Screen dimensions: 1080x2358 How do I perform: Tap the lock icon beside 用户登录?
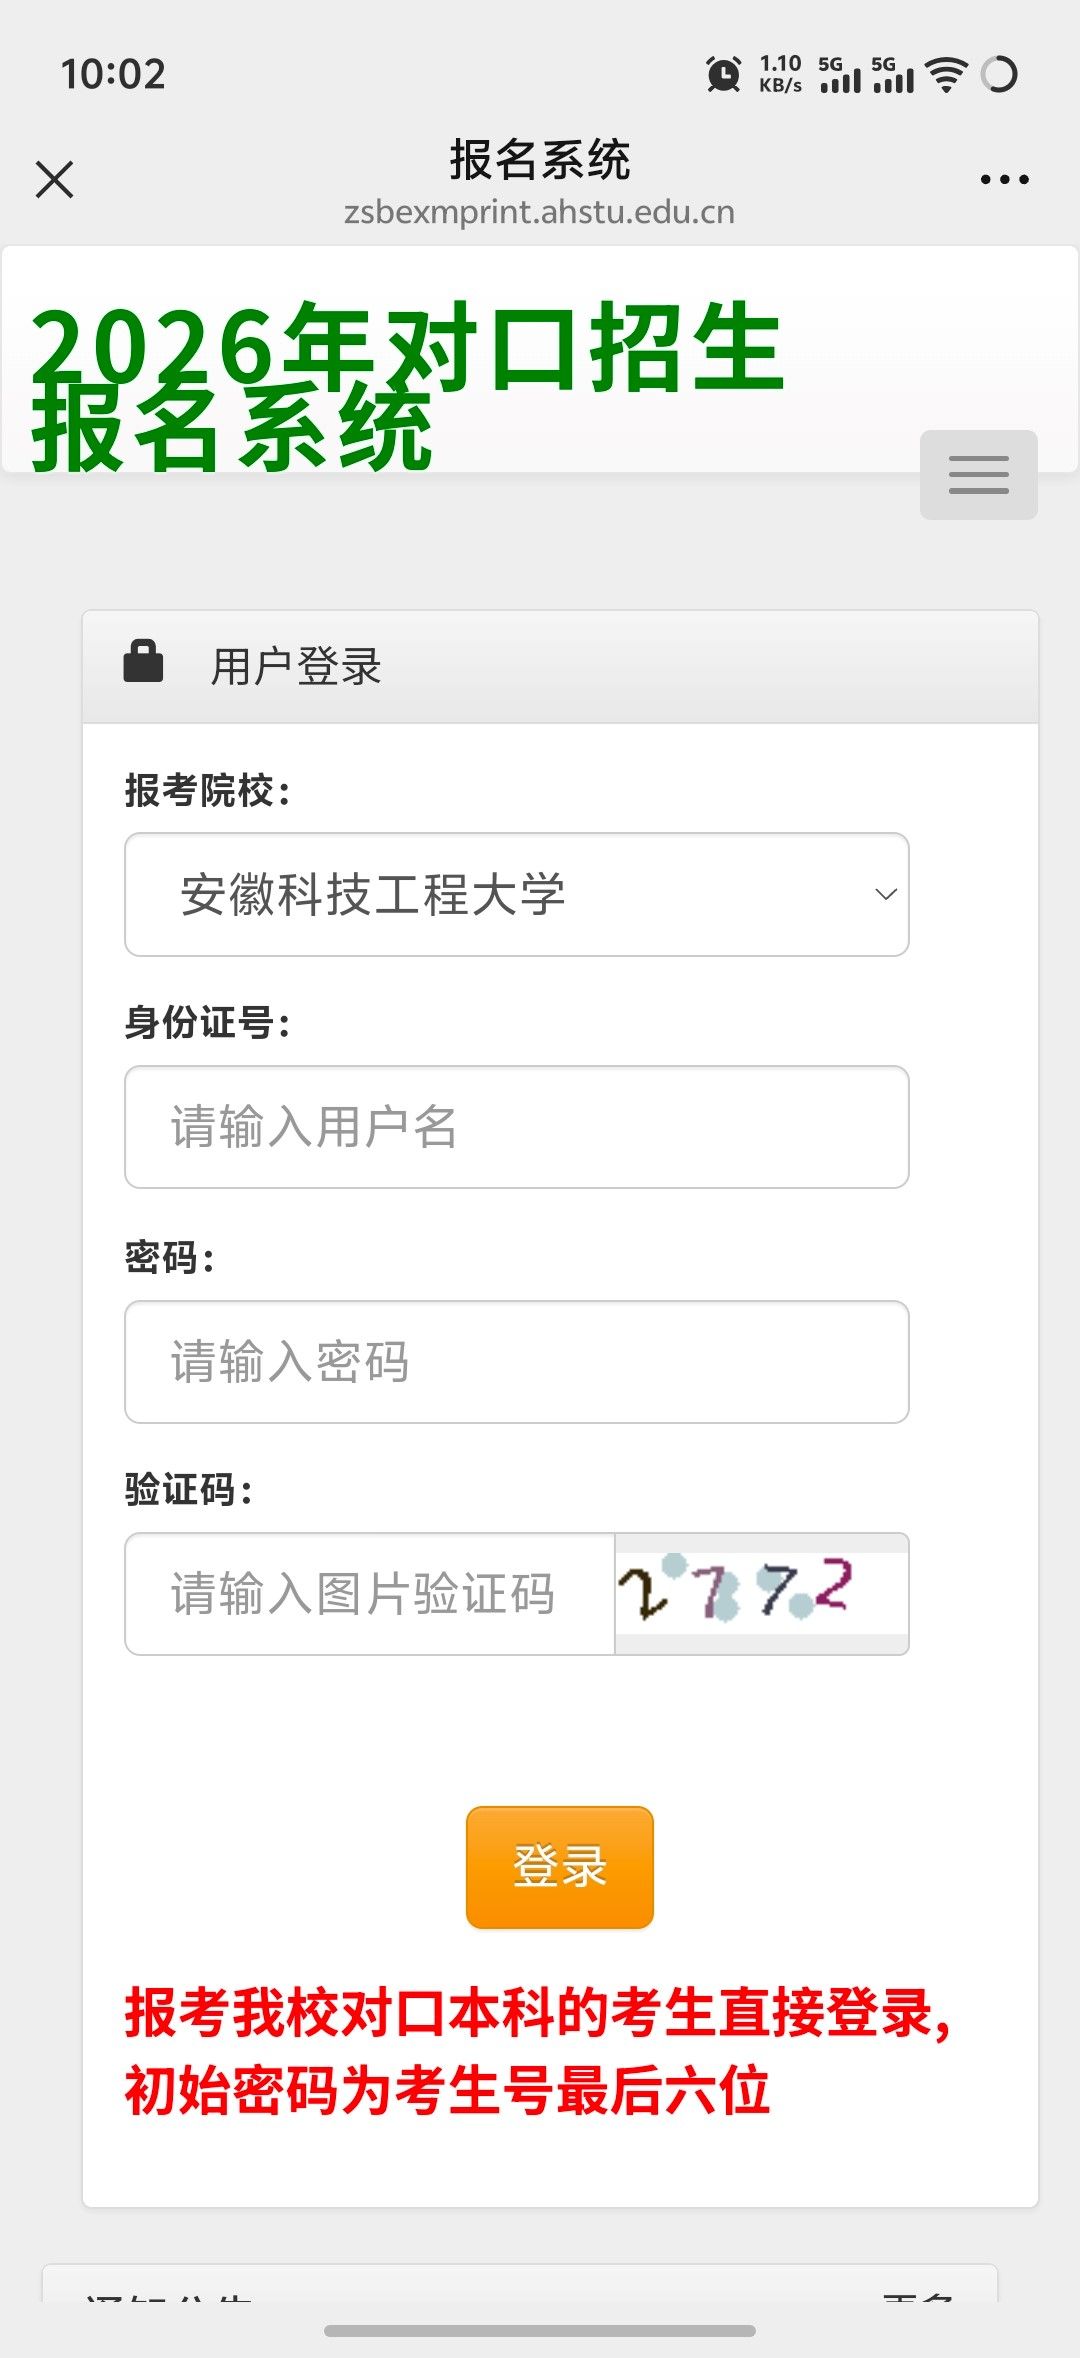[143, 662]
